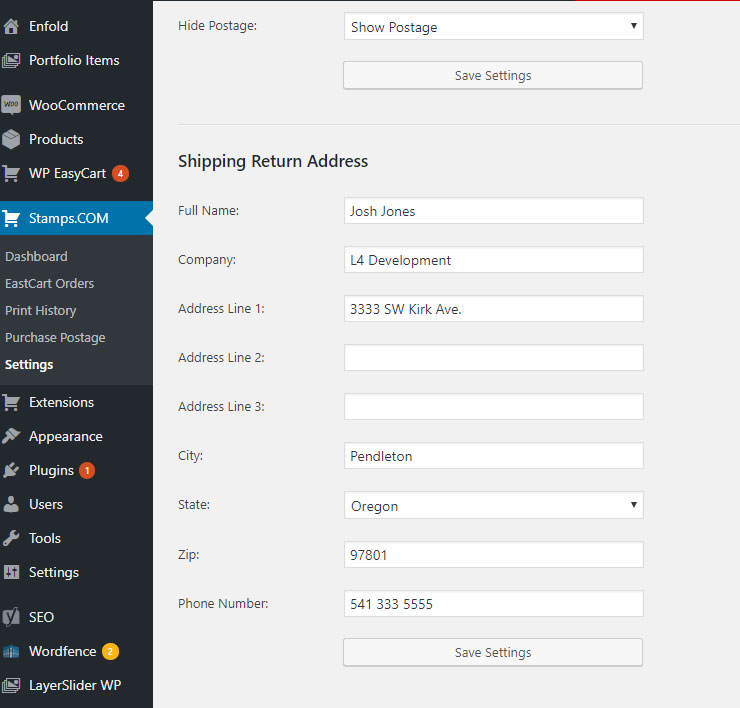Screen dimensions: 740x708
Task: Click the Portfolio Items icon
Action: pyautogui.click(x=11, y=60)
